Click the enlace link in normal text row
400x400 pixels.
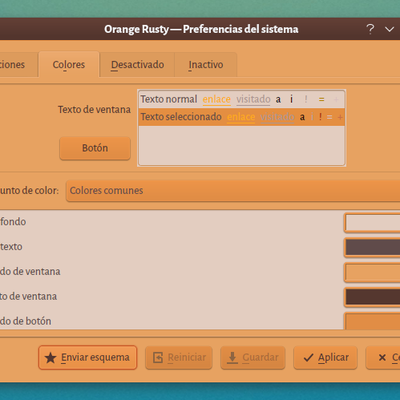[x=217, y=99]
